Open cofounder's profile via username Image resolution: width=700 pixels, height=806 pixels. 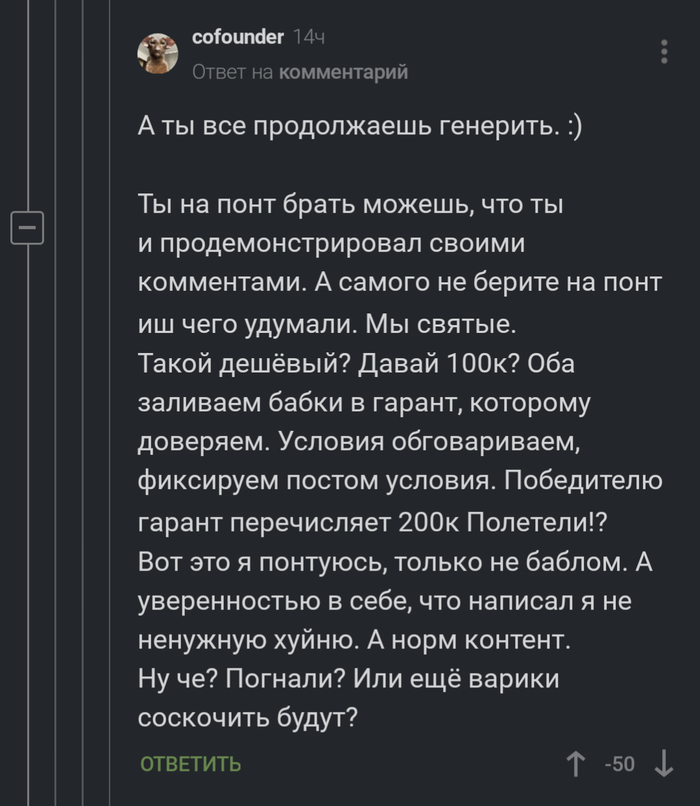pos(238,38)
